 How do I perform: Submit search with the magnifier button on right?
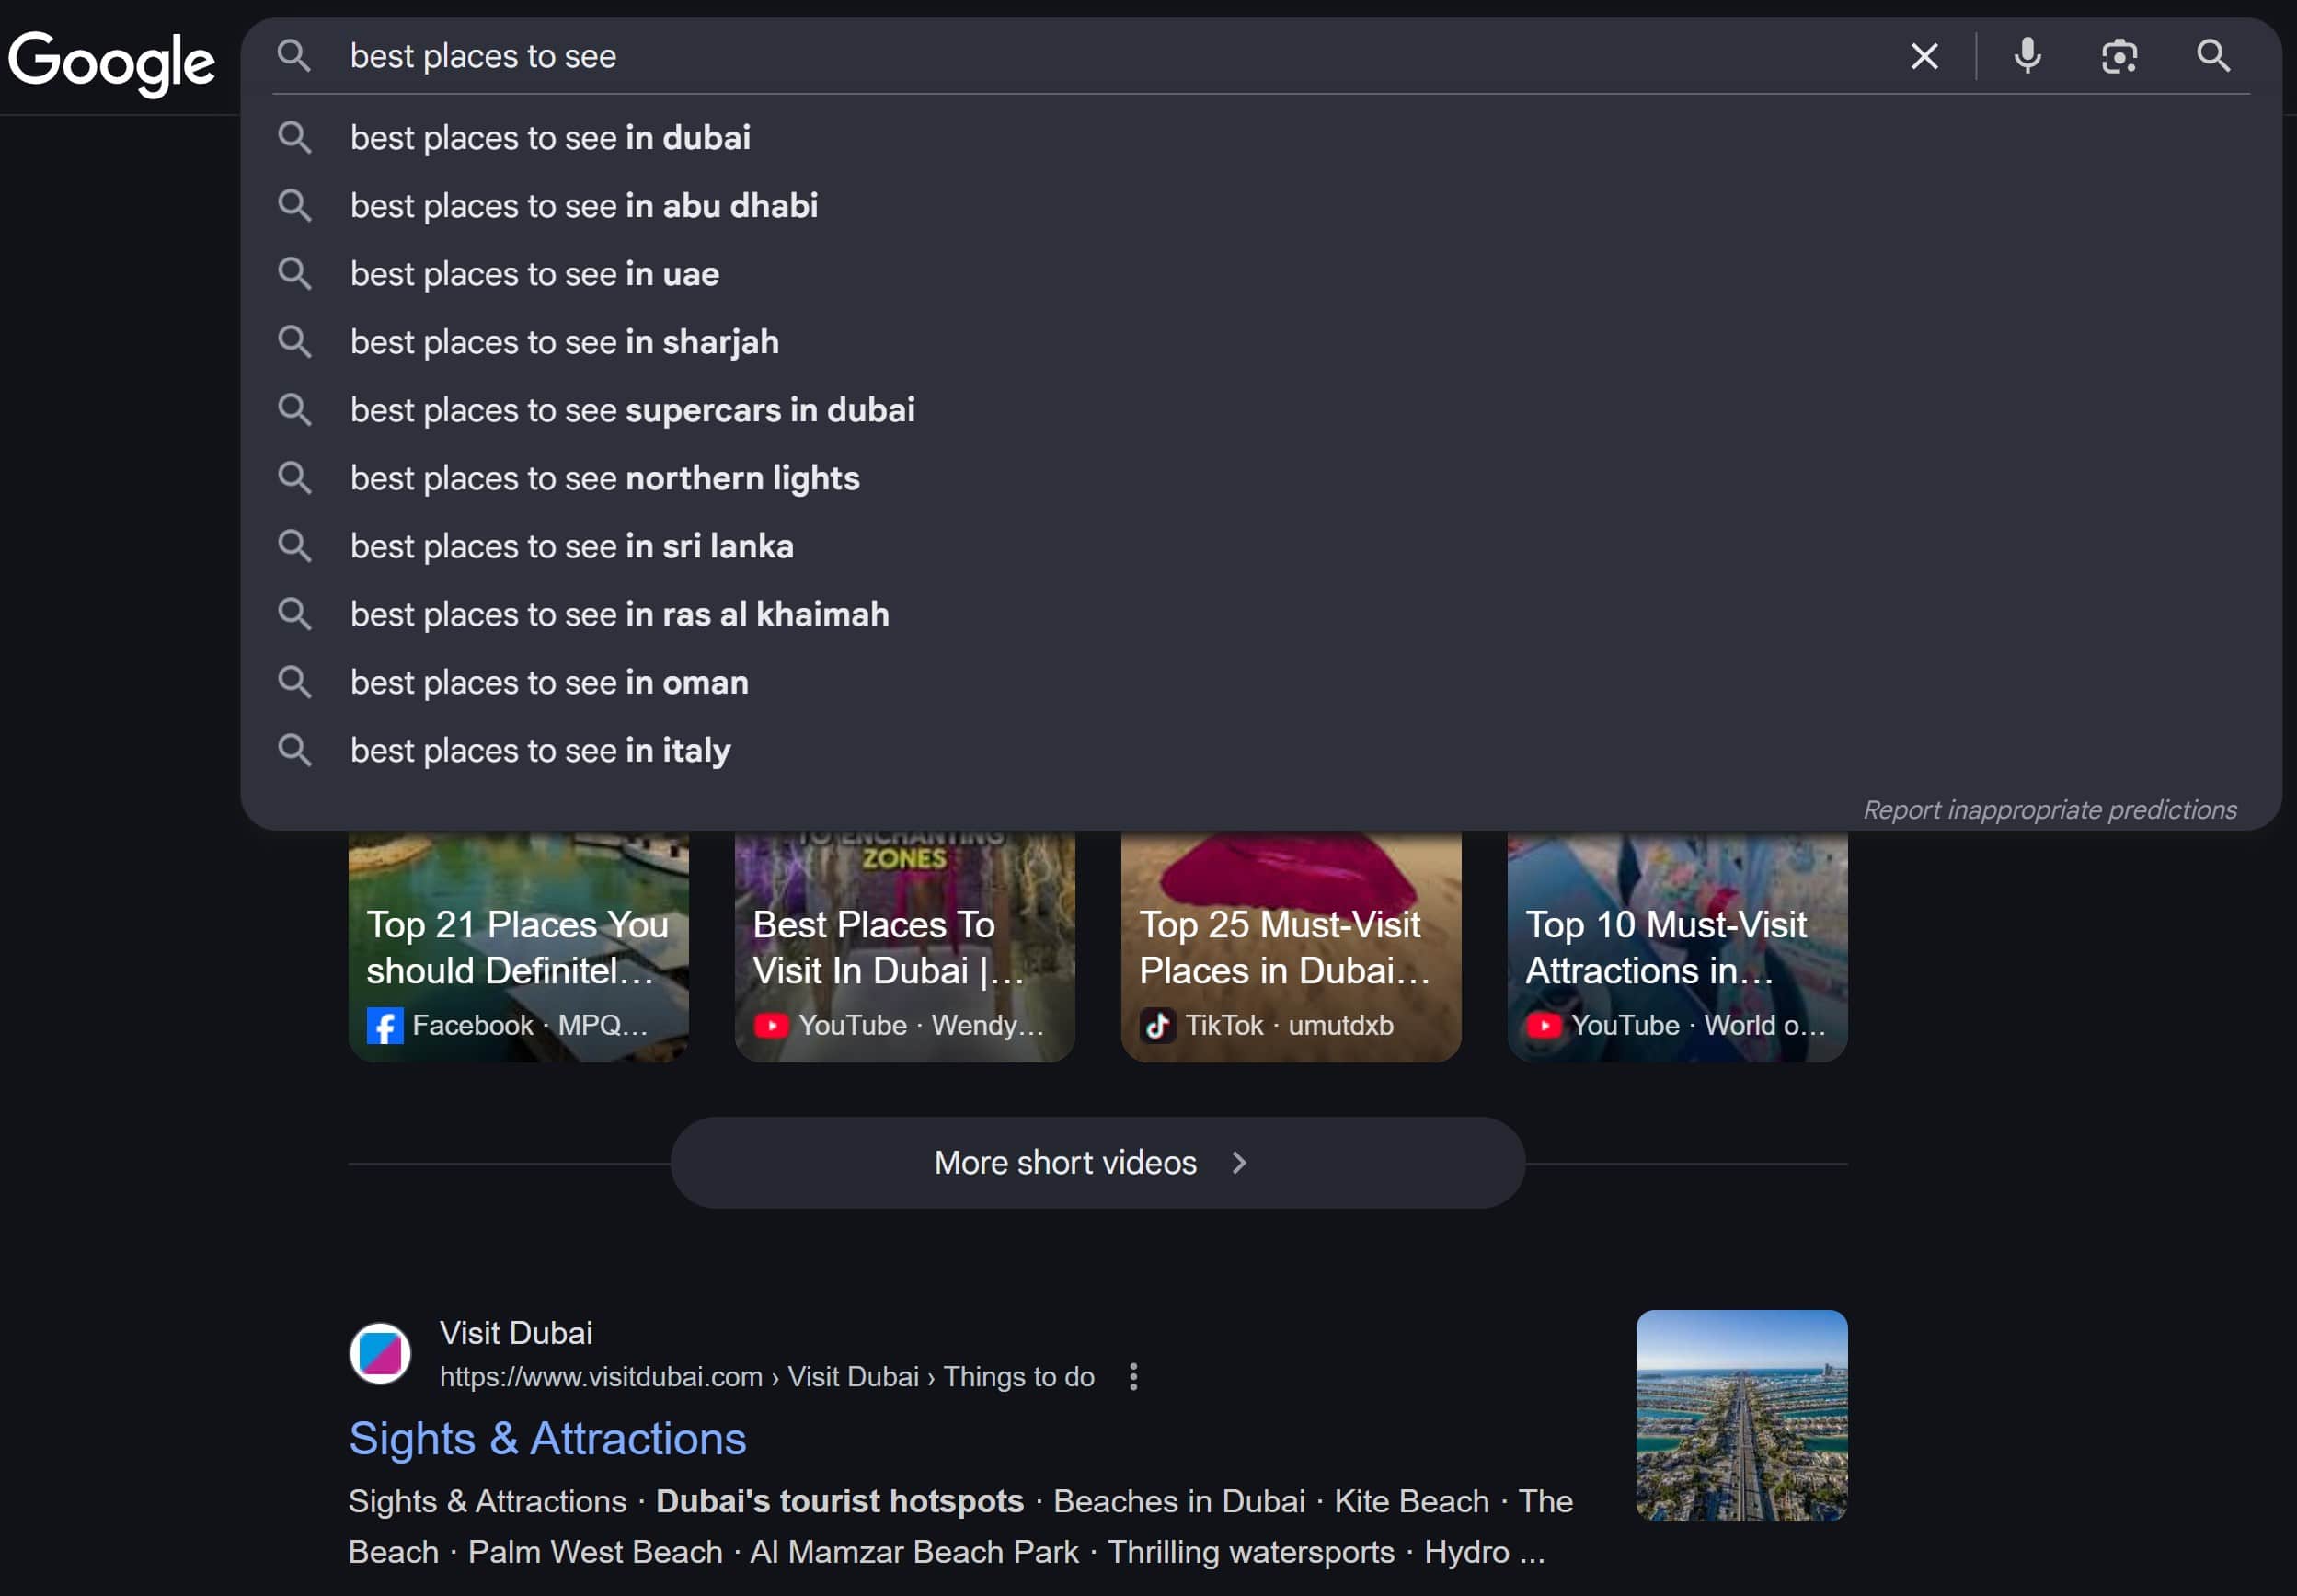(2213, 56)
